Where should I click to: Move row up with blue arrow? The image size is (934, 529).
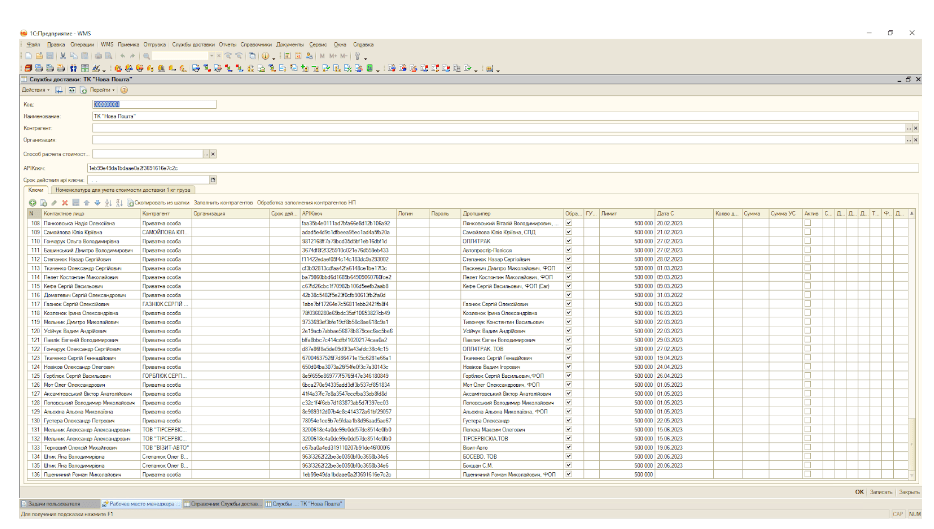[x=87, y=202]
